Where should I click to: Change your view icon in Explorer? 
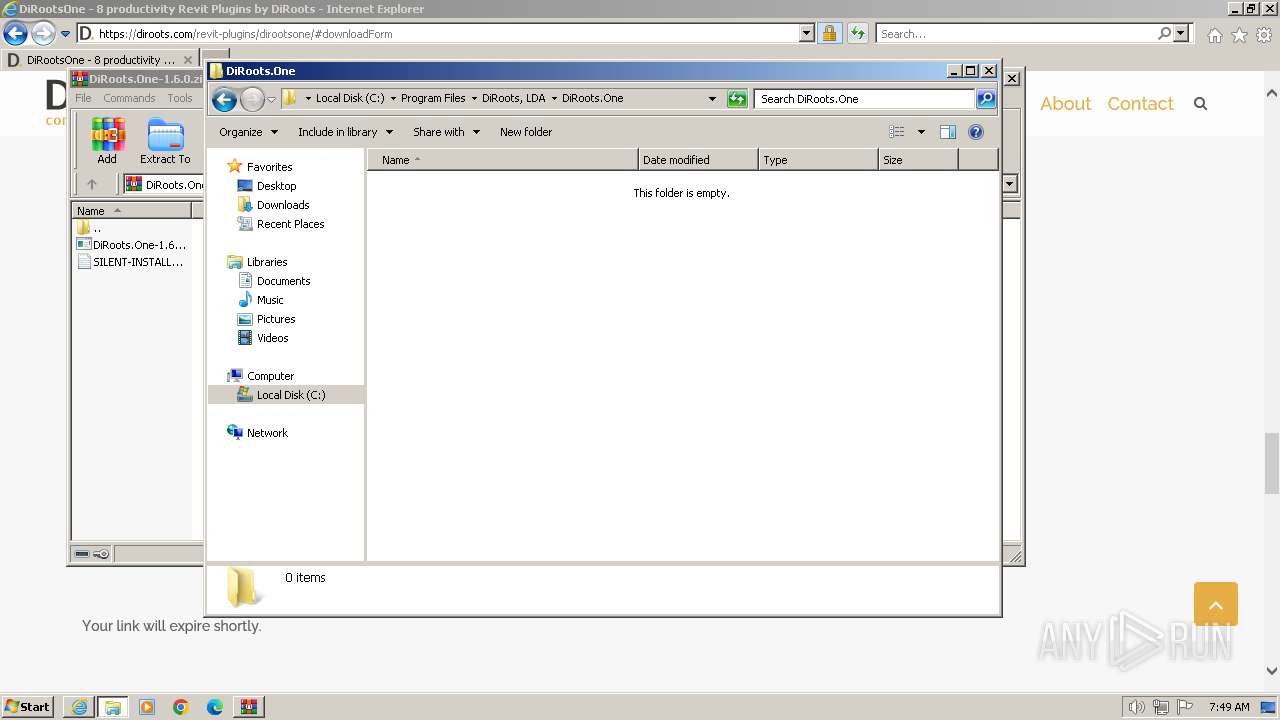click(x=897, y=132)
